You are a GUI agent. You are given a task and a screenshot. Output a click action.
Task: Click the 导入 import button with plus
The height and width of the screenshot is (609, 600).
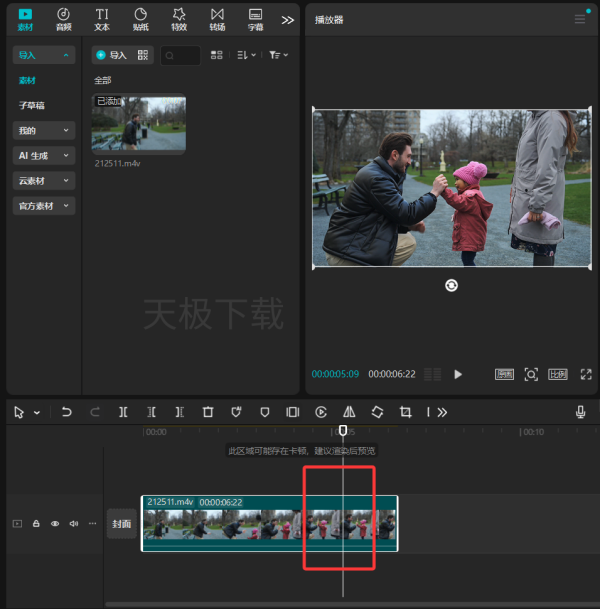pos(112,55)
